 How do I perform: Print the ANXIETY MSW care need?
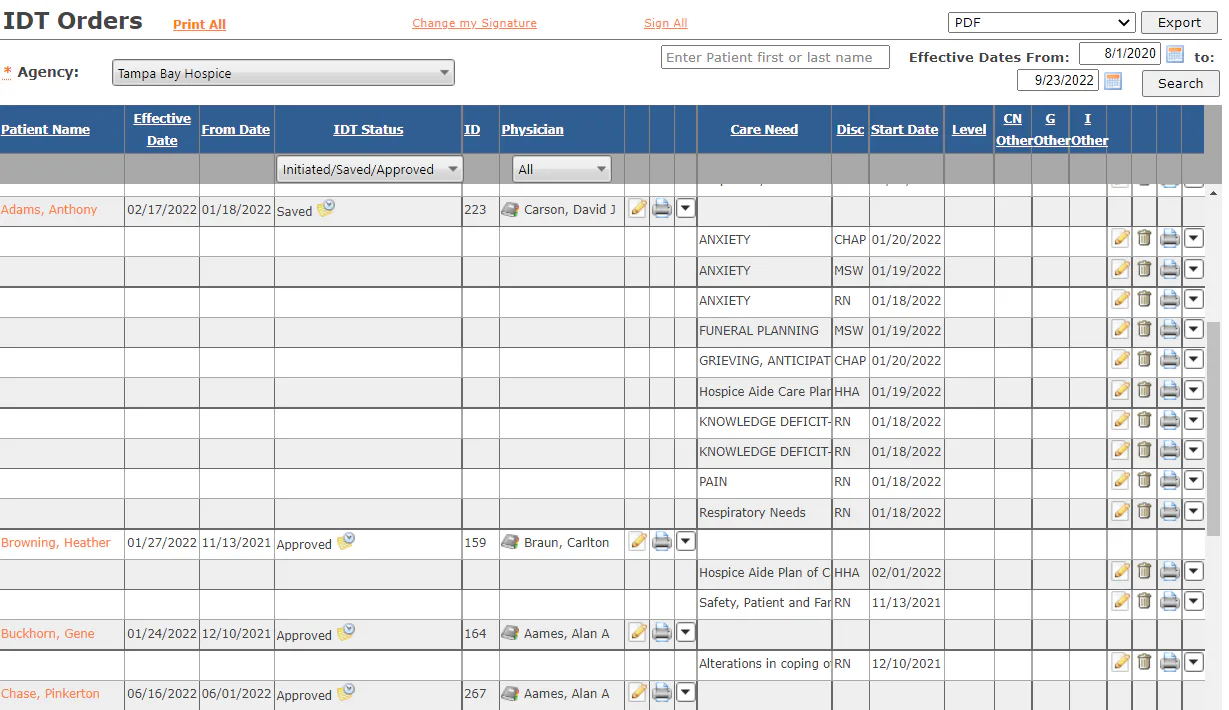point(1169,269)
